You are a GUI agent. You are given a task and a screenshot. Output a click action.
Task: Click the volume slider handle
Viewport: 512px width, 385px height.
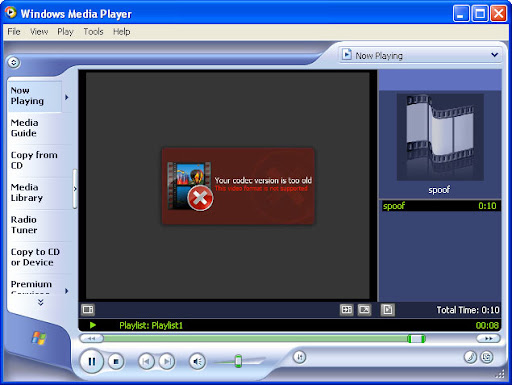pos(238,361)
